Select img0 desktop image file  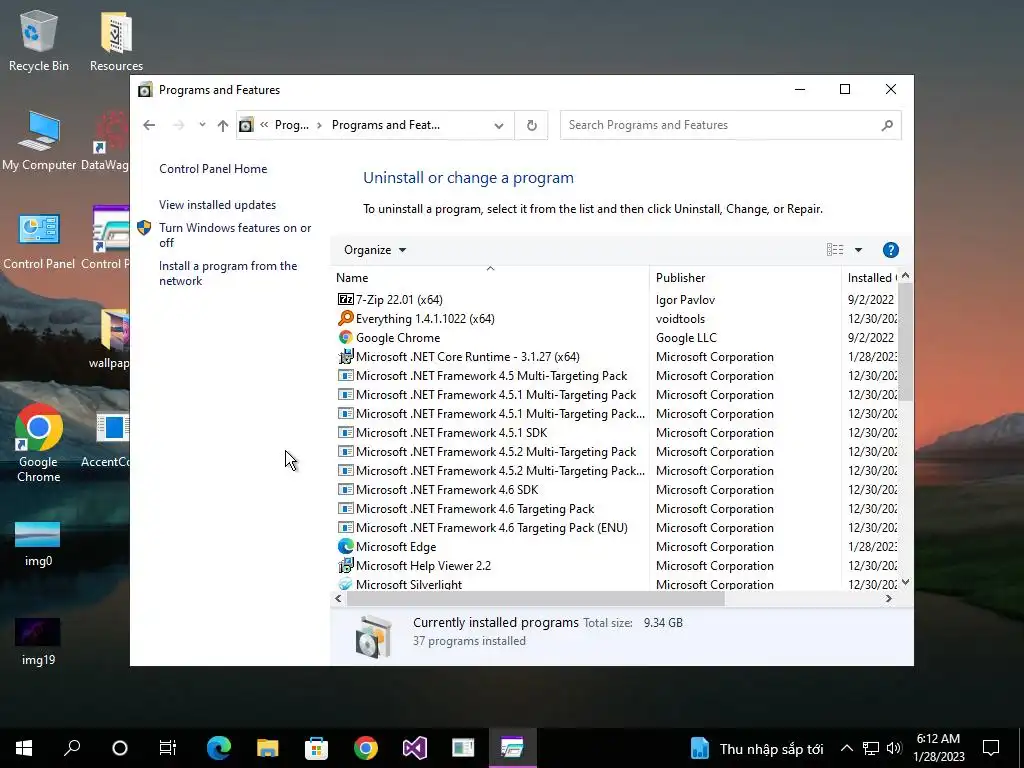point(38,543)
